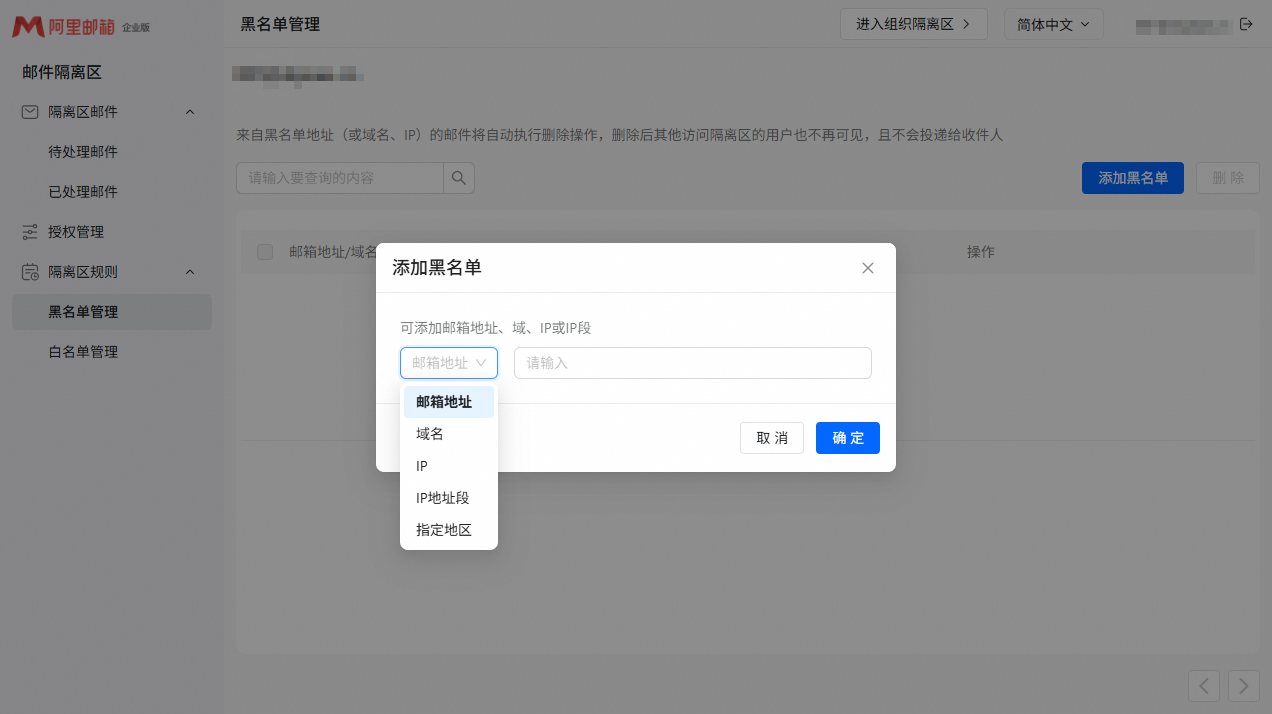This screenshot has height=714, width=1272.
Task: Click the 邮箱地址/域名 column header
Action: tap(334, 252)
